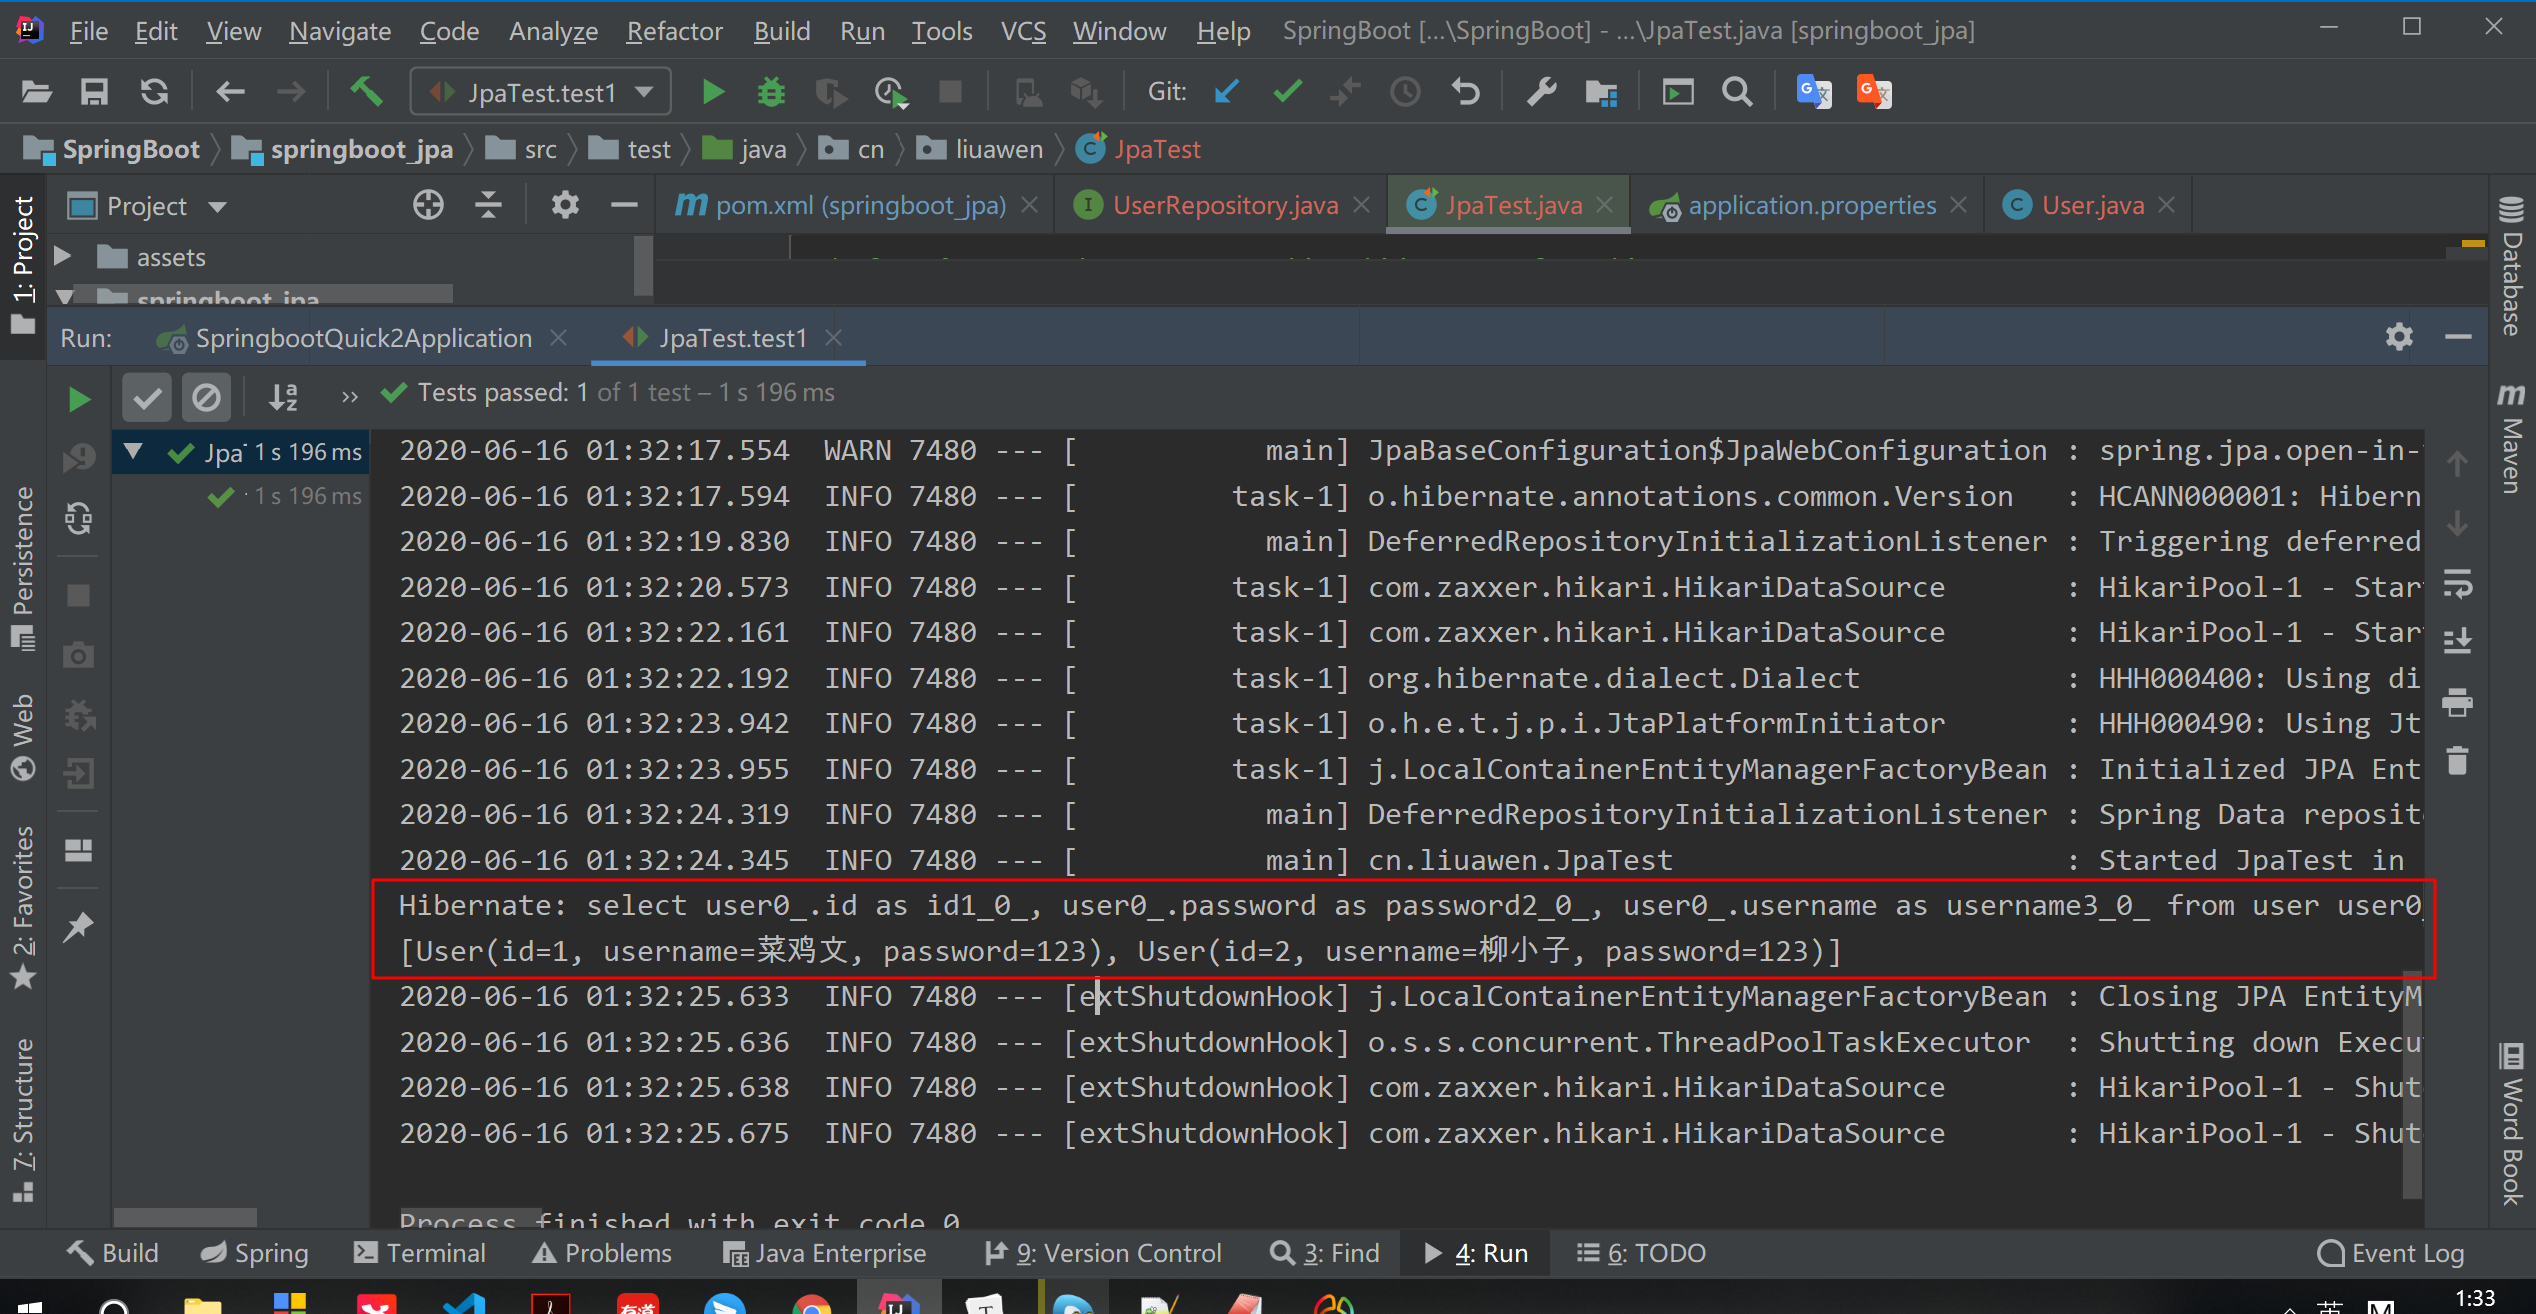Viewport: 2536px width, 1314px height.
Task: Click the Rerun test icon in Run panel
Action: click(78, 399)
